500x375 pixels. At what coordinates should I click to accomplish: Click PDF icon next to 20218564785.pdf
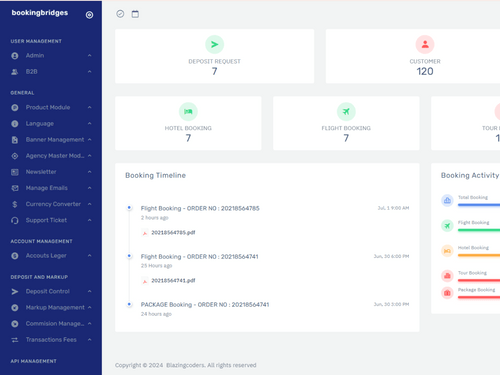(x=145, y=233)
